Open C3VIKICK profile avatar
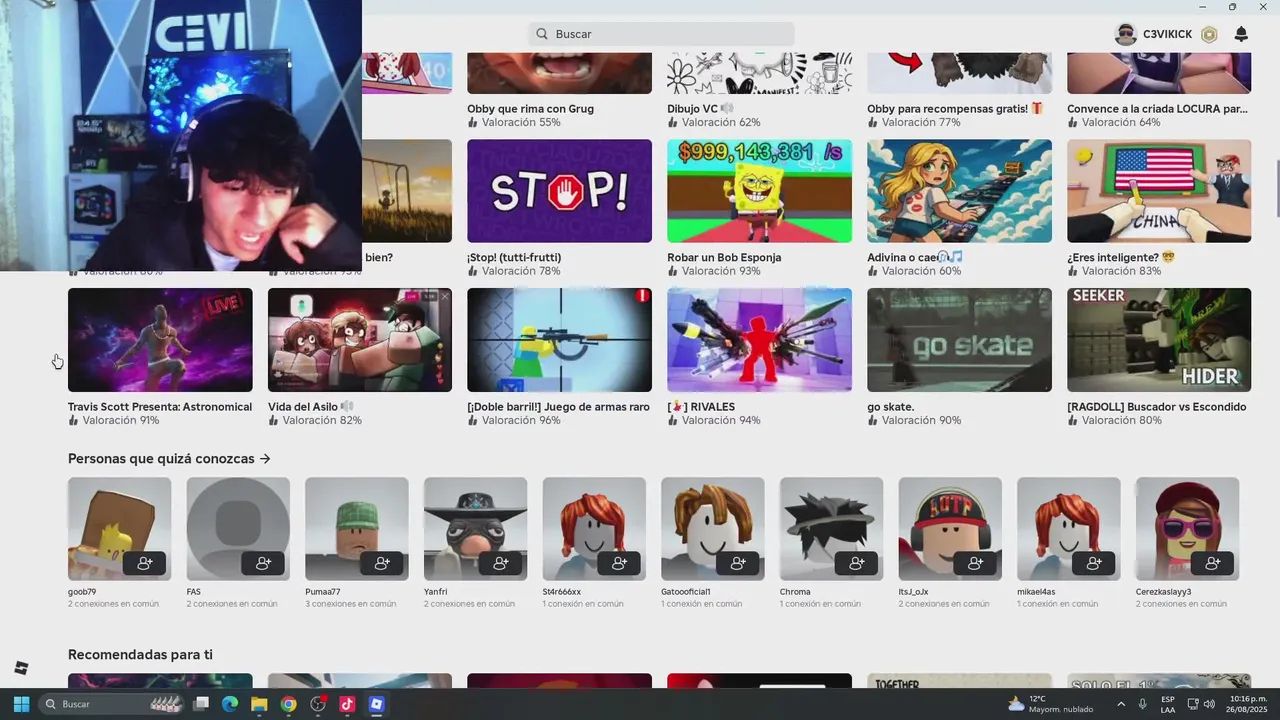1280x720 pixels. click(1126, 34)
